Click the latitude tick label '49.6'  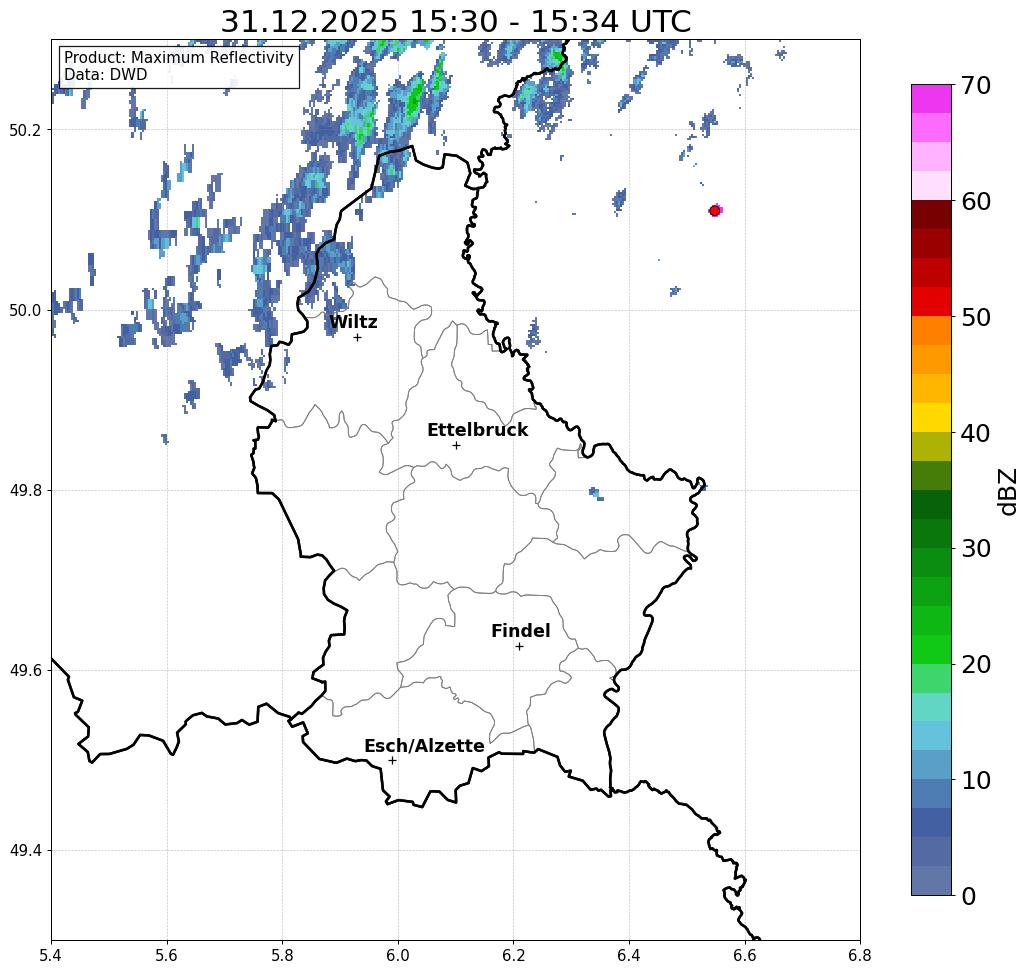coord(25,671)
